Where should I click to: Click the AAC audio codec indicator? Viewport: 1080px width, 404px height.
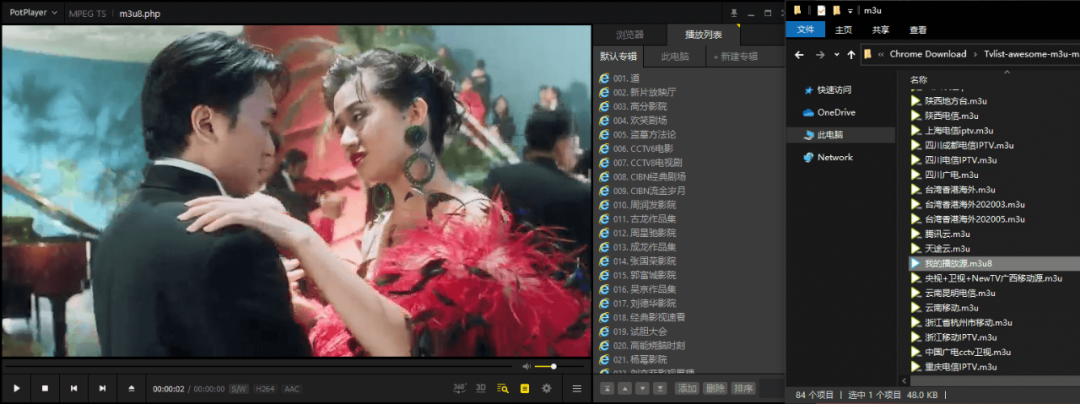292,389
